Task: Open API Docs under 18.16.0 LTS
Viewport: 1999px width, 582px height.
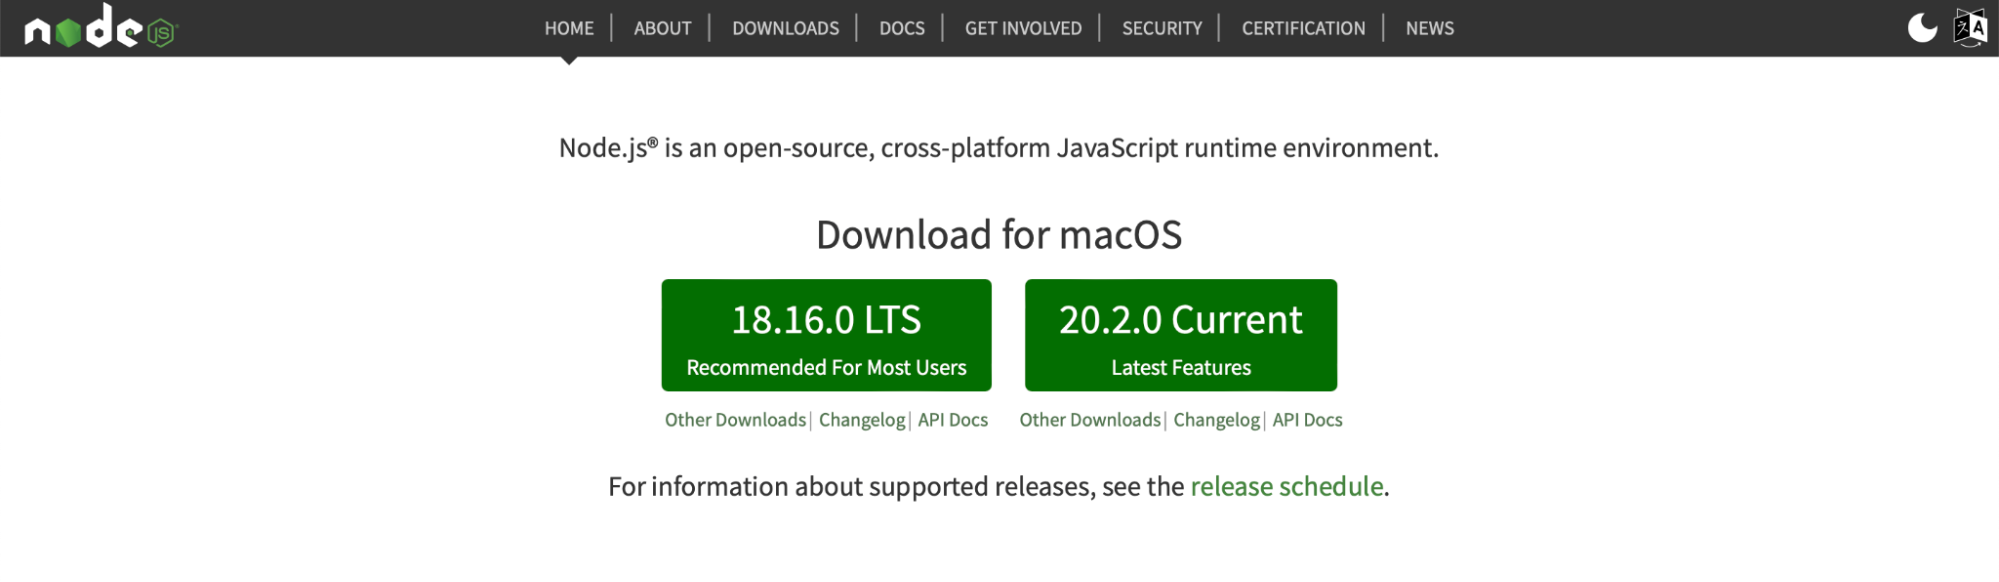Action: click(x=952, y=420)
